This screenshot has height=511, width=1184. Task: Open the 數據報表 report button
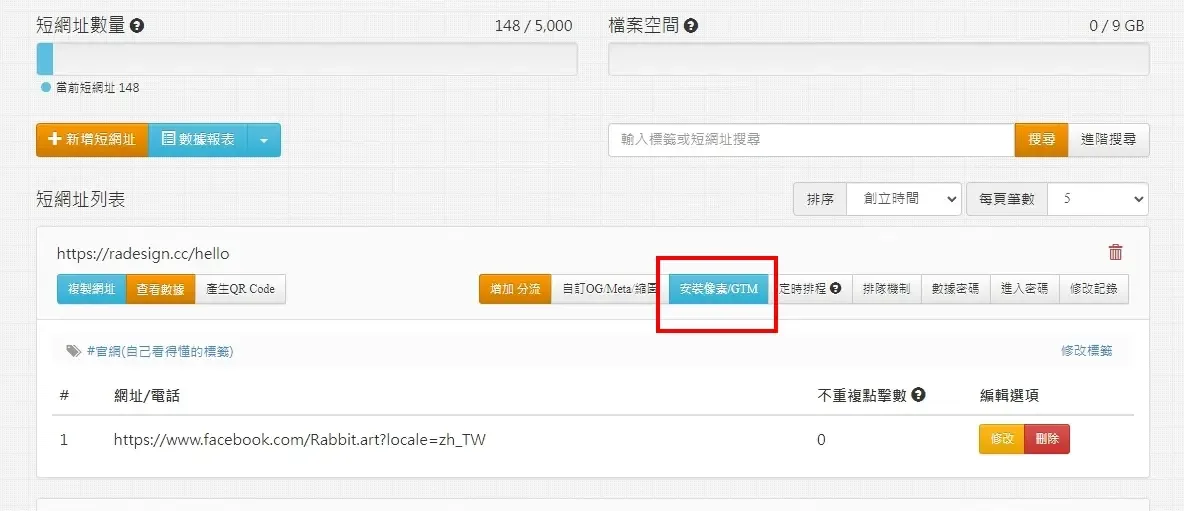[198, 140]
